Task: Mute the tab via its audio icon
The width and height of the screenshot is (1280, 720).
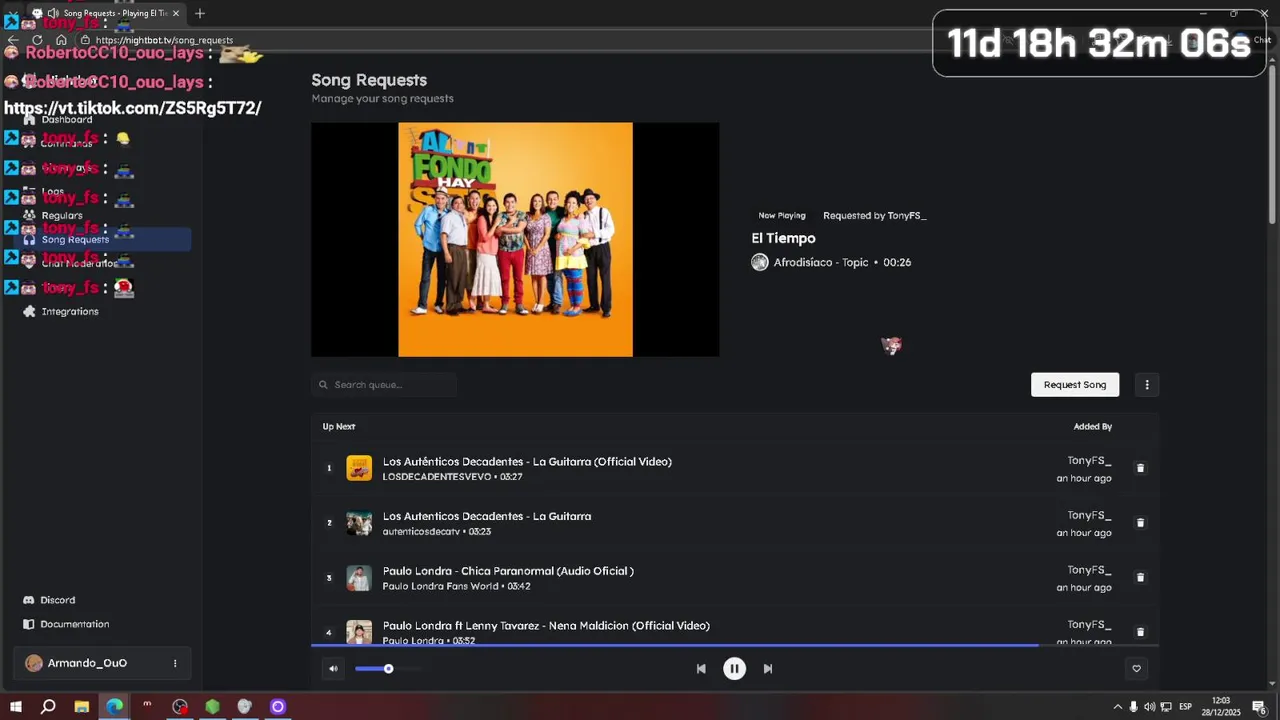Action: point(53,13)
